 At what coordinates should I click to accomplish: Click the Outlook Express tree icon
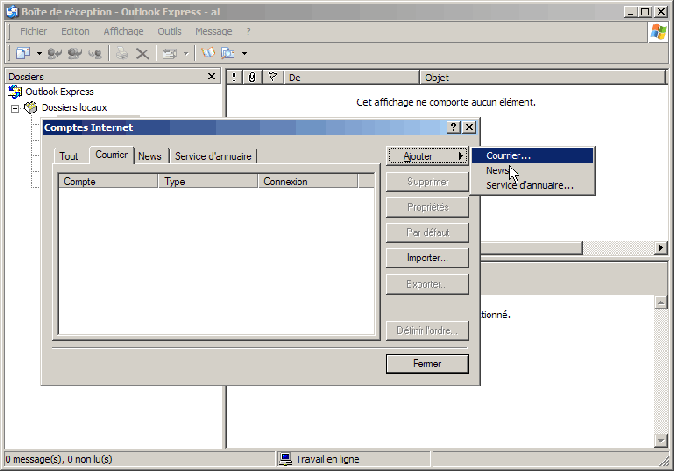15,92
